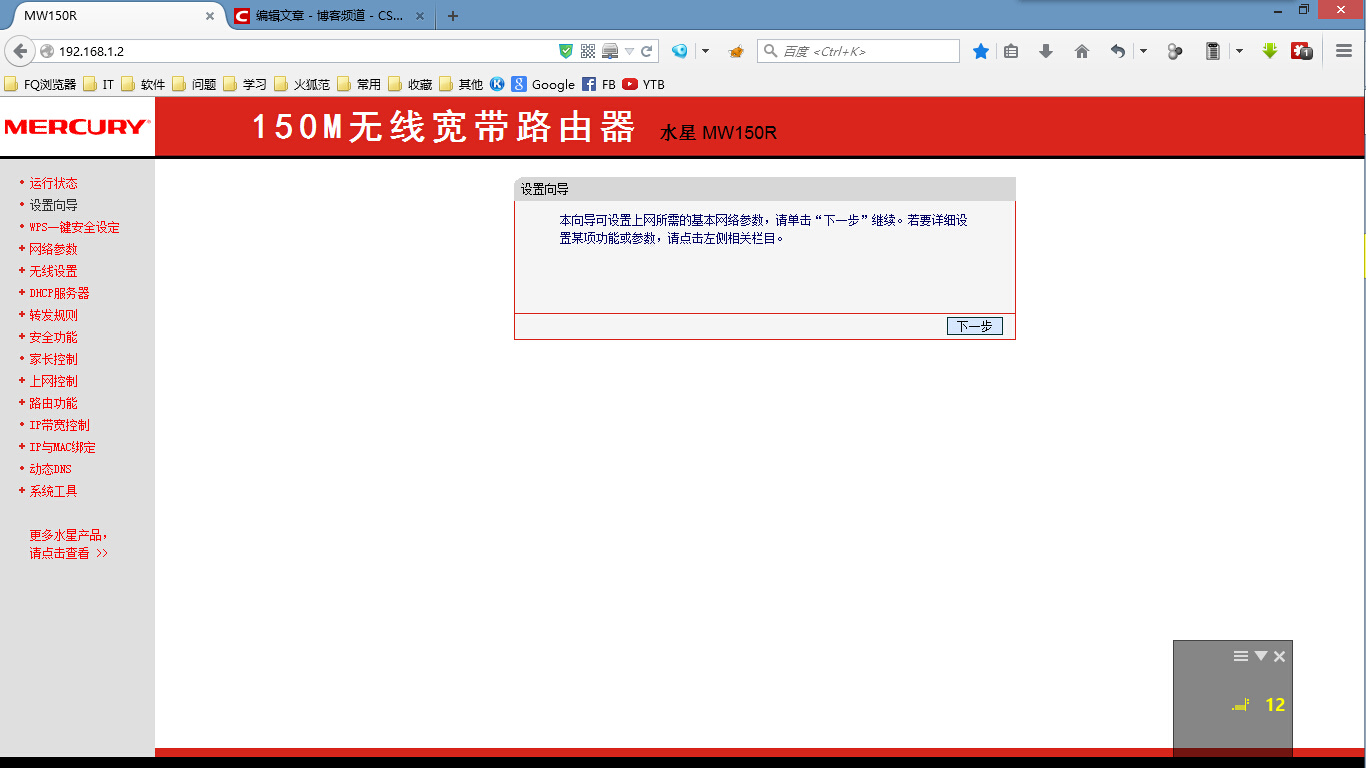Open the YTB YouTube bookmark
1366x768 pixels.
(643, 84)
